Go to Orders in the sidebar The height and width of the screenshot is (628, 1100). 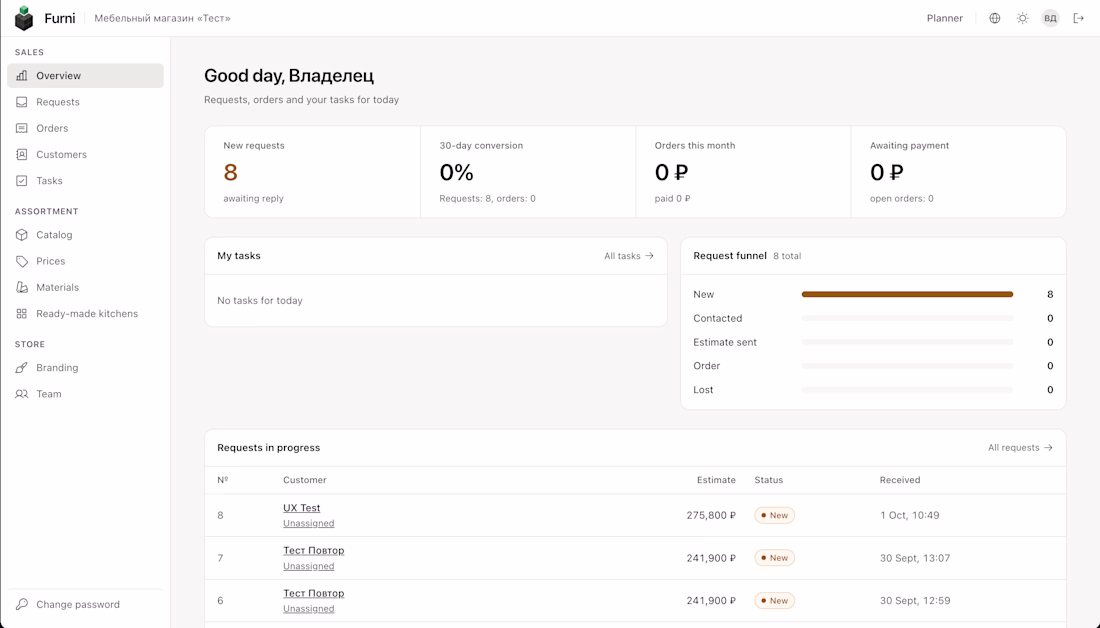pos(86,128)
